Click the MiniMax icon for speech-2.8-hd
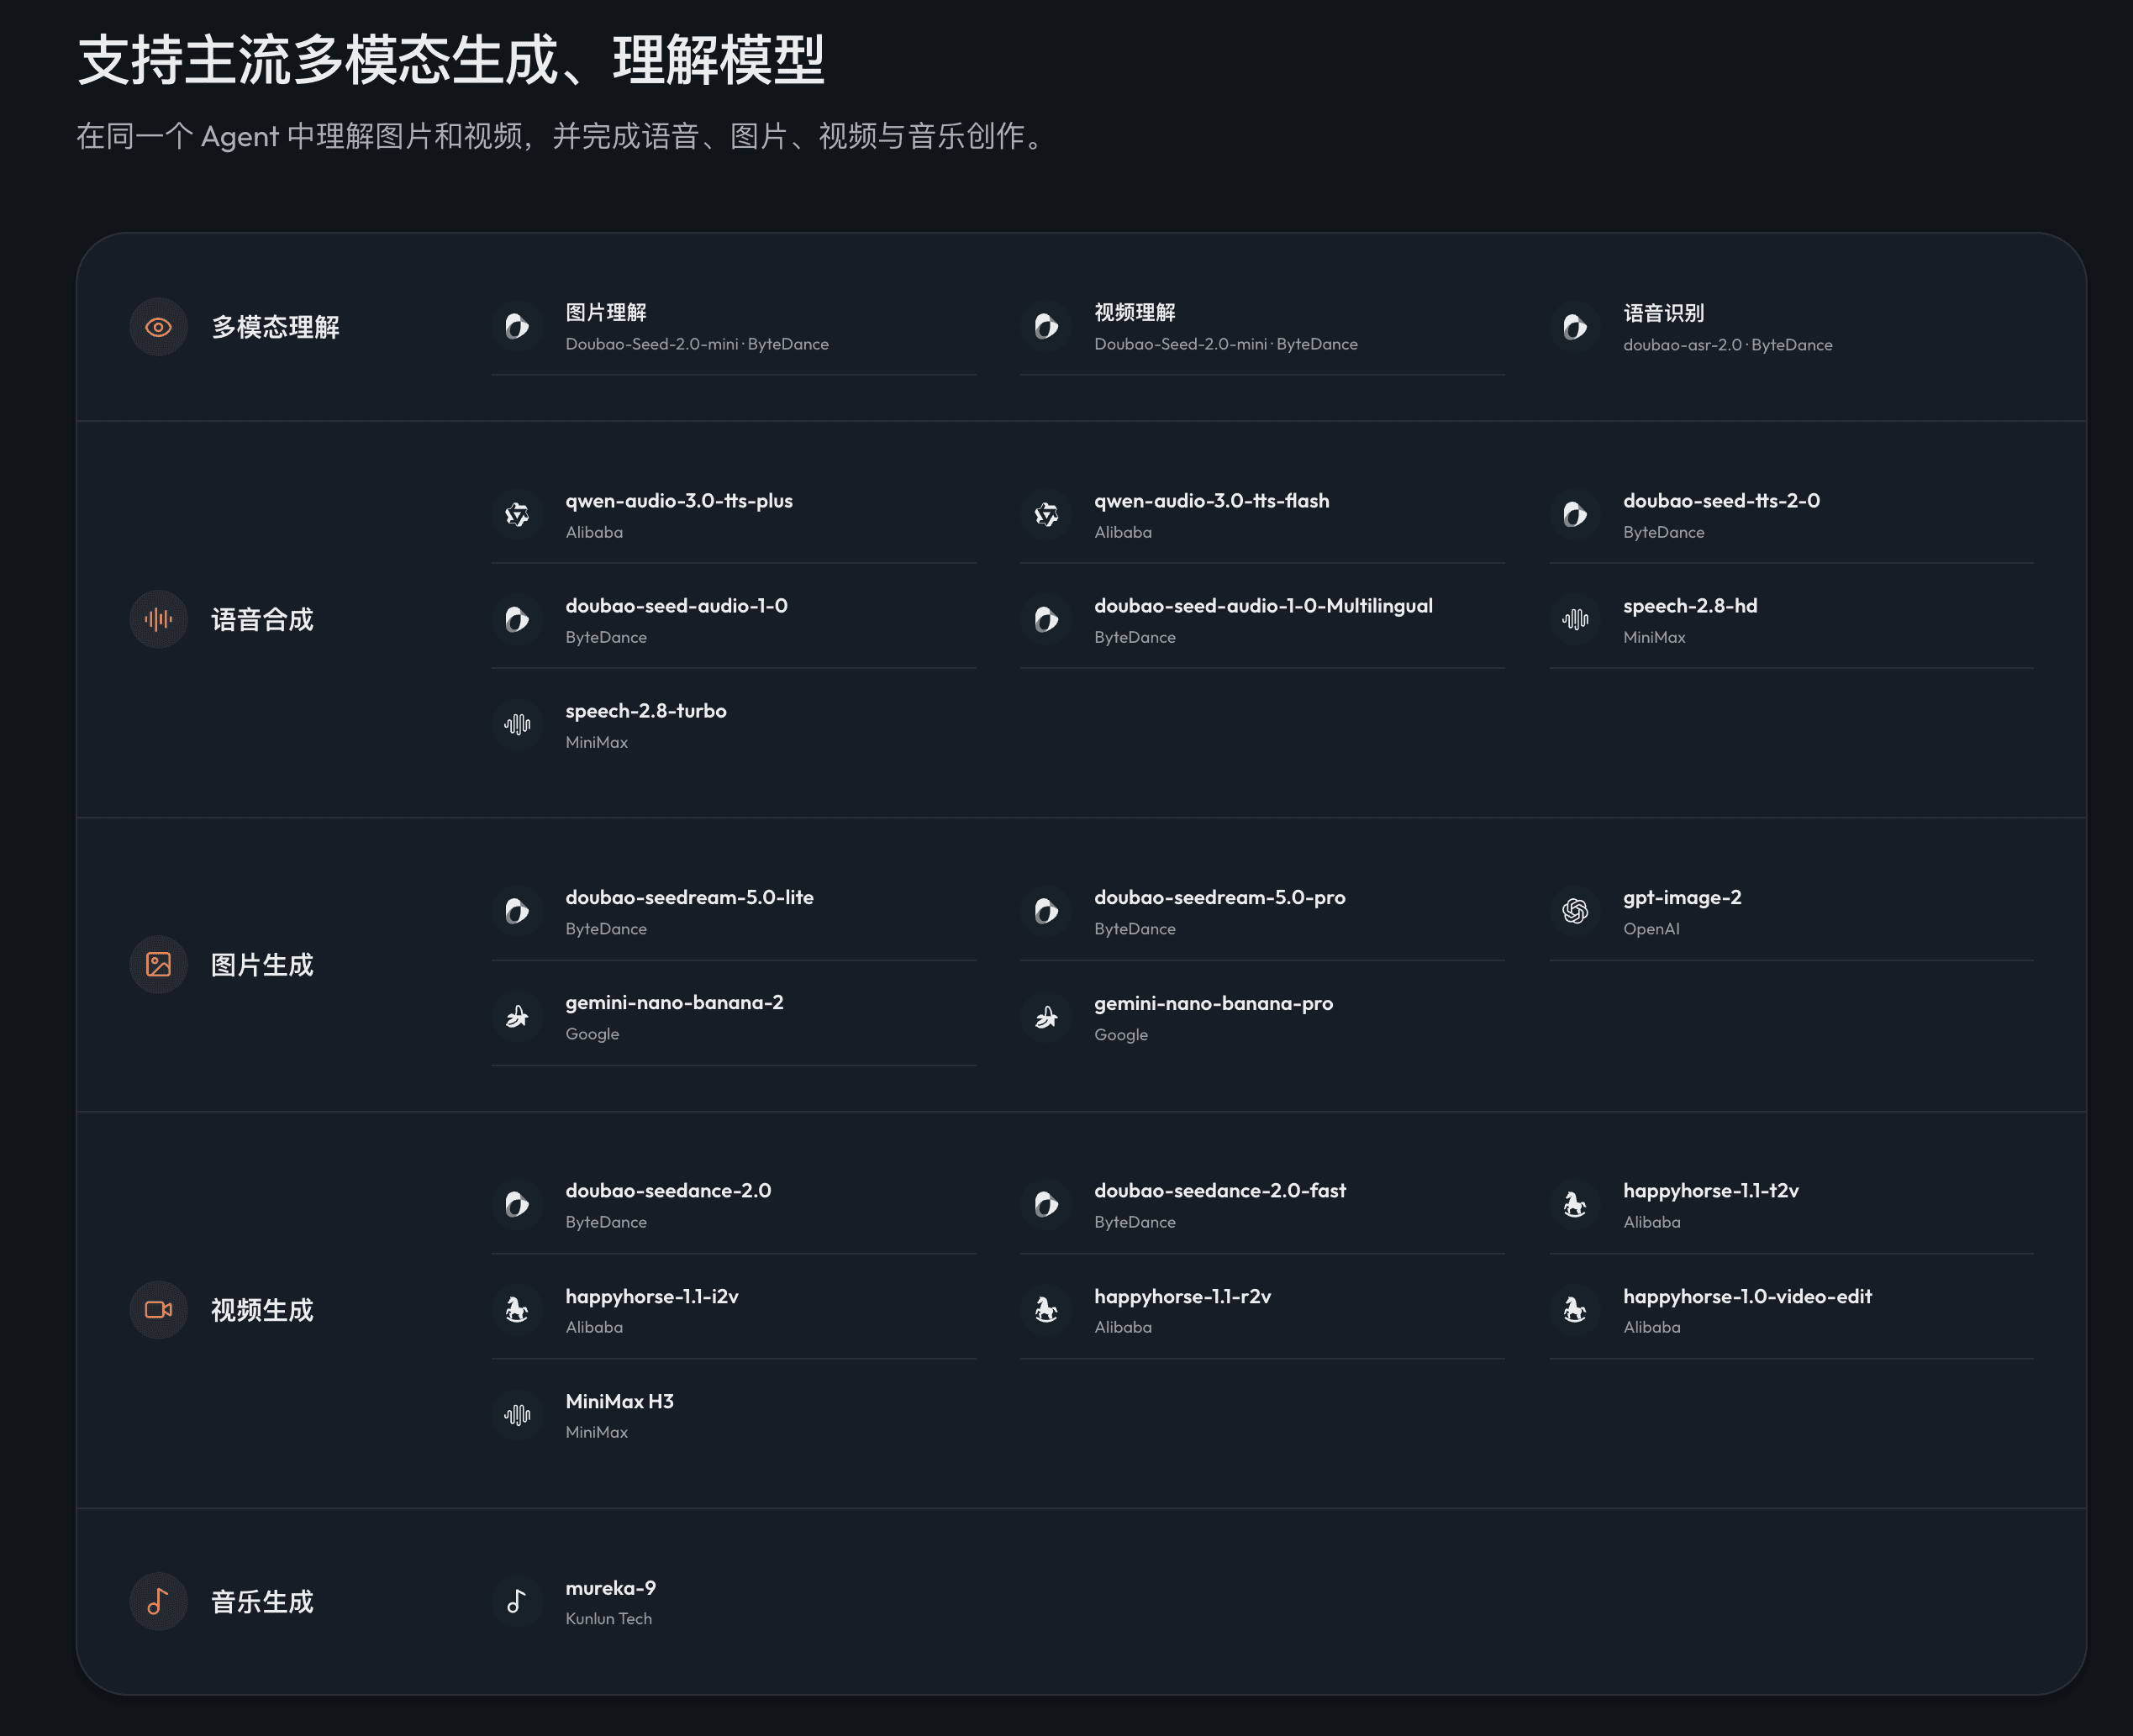 (x=1575, y=620)
